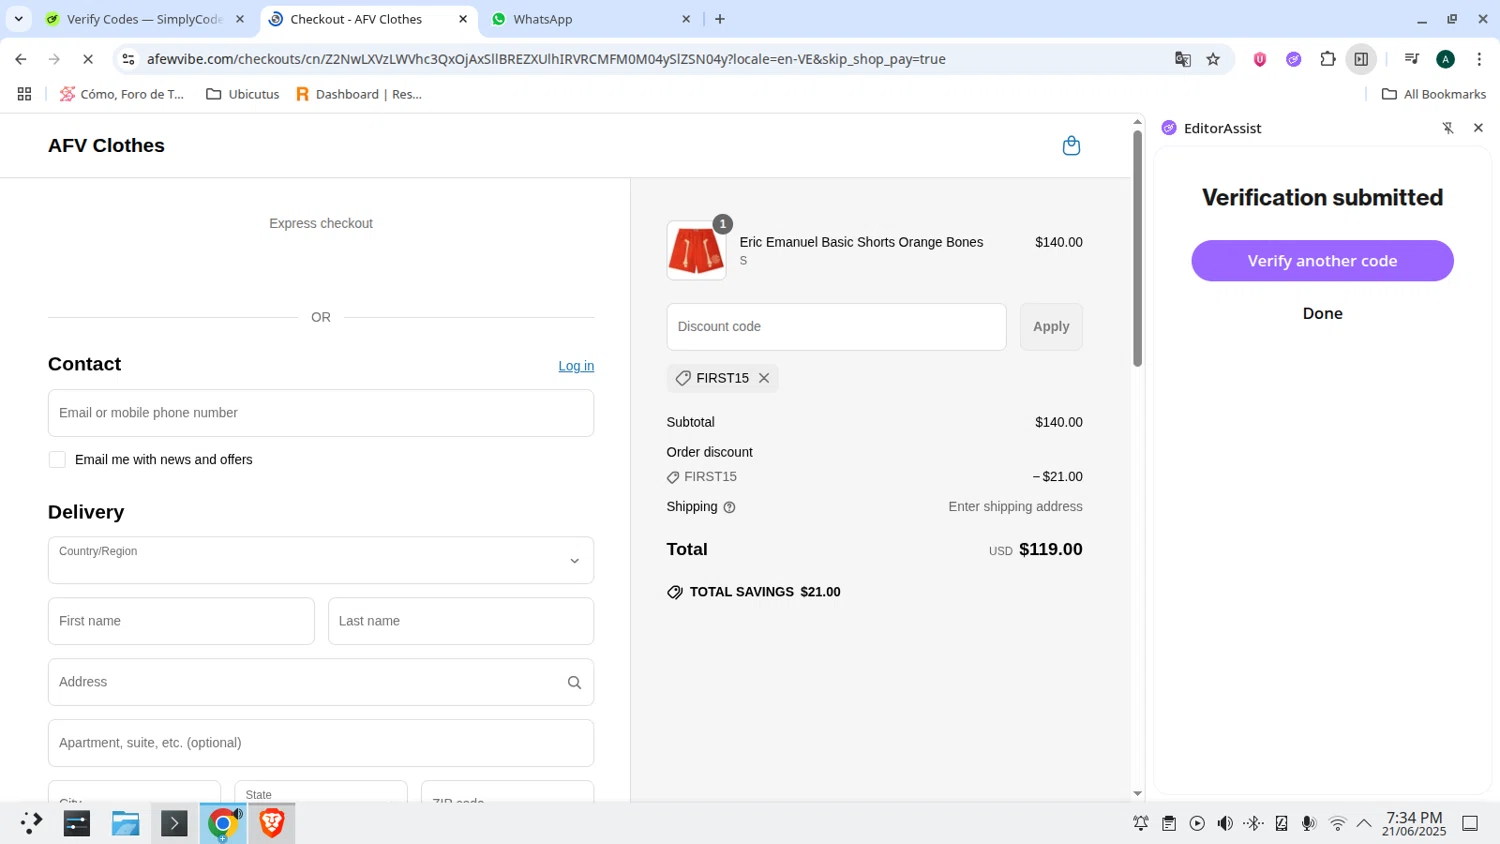Open Cómo, Foro de T... bookmark

(x=122, y=94)
